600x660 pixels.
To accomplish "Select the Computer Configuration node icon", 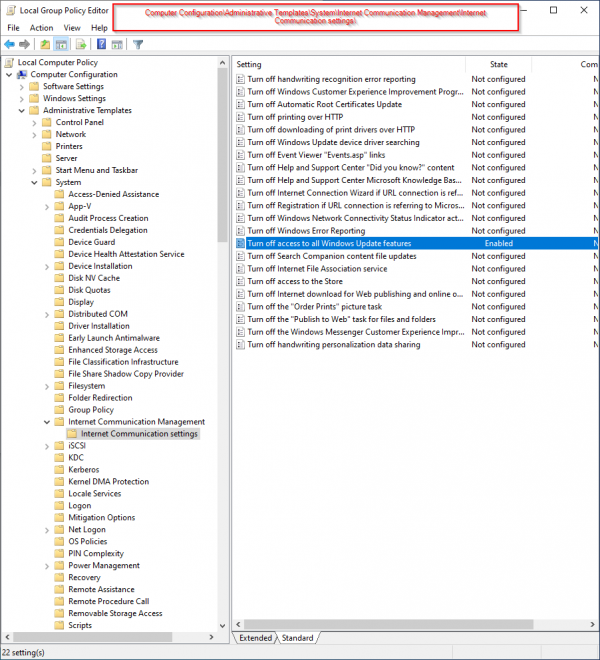I will (x=22, y=74).
